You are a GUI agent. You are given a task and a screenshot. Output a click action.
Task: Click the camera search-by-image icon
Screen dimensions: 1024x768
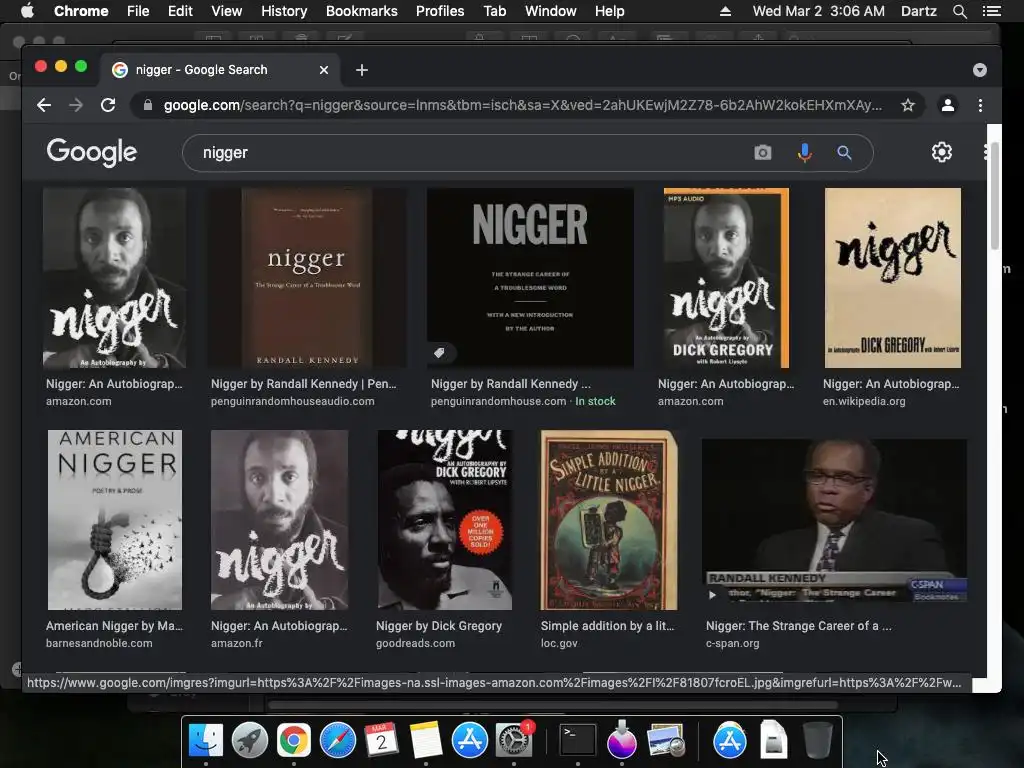[x=762, y=153]
